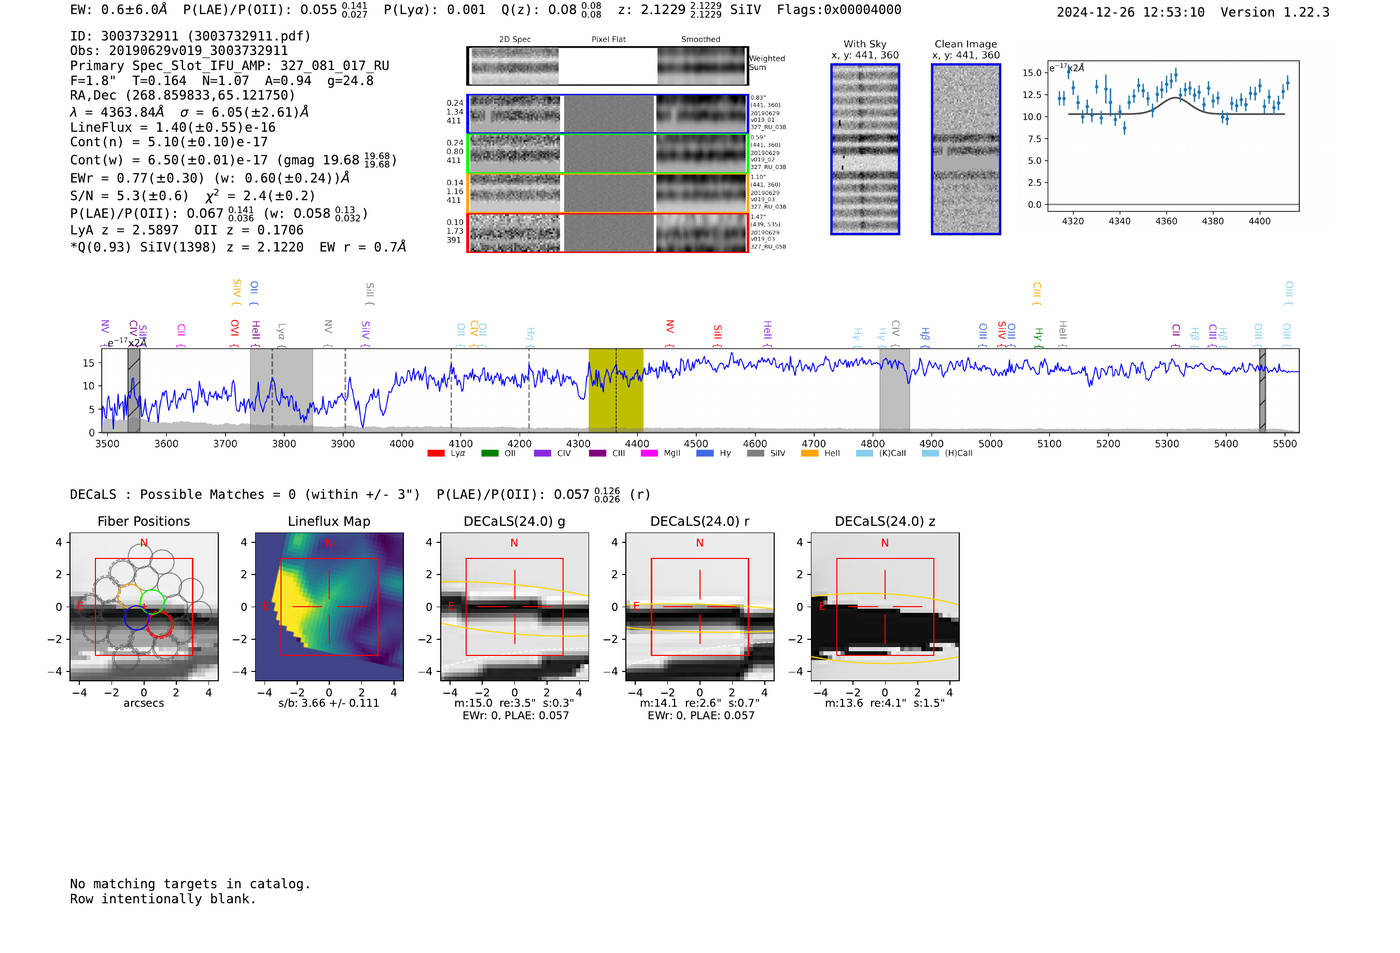Click the (K)CaII legend entry
Viewport: 1400px width, 953px height.
[x=881, y=453]
